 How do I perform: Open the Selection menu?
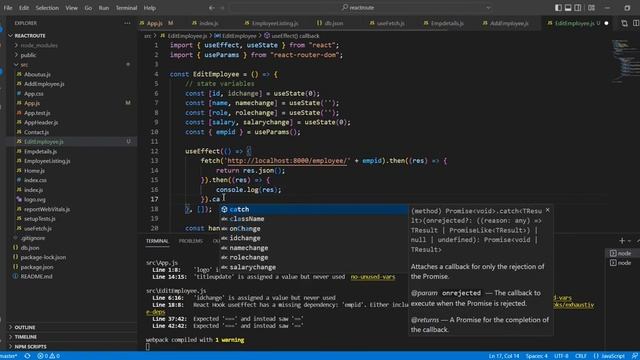coord(47,8)
